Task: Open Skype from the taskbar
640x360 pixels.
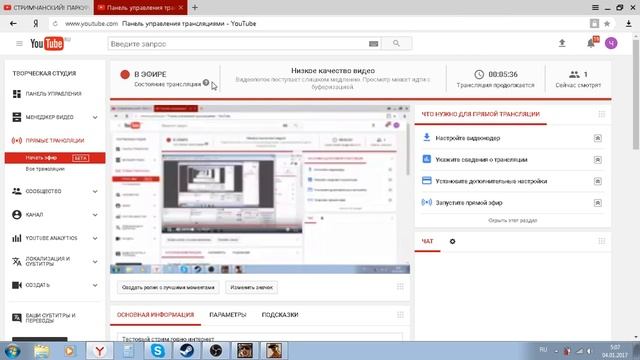Action: (x=158, y=351)
